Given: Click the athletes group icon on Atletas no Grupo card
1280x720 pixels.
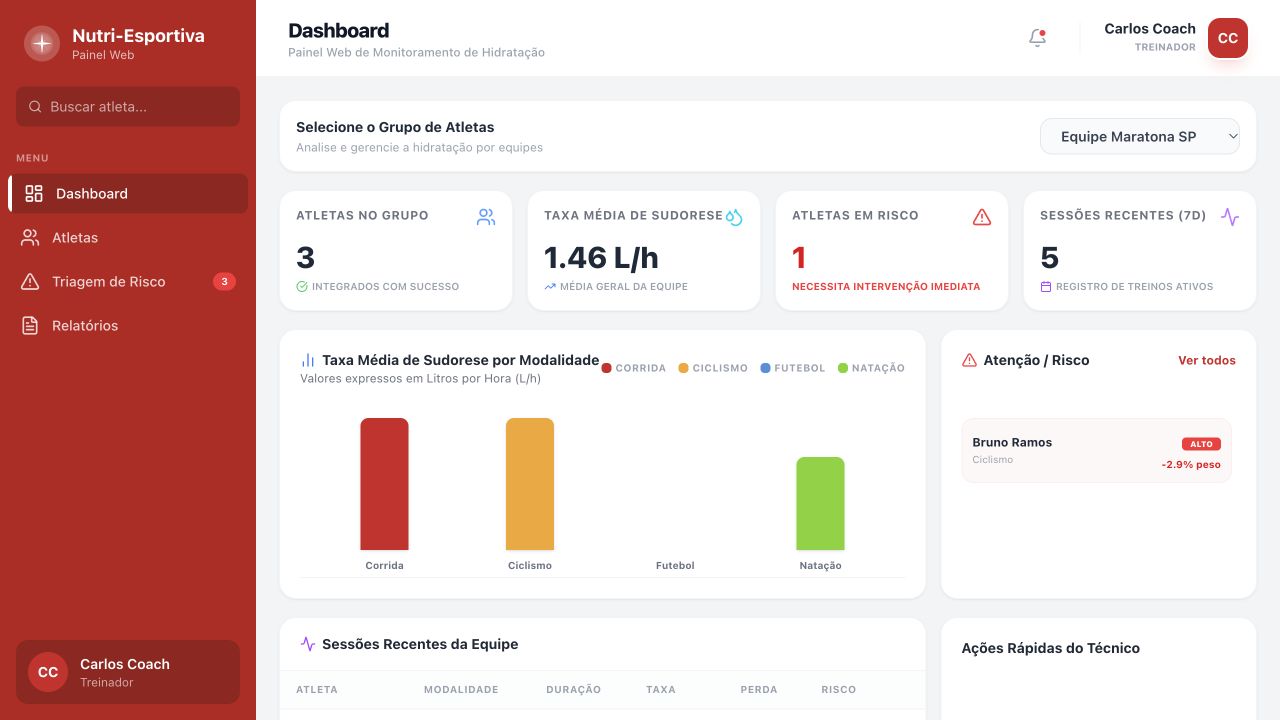Looking at the screenshot, I should (486, 217).
